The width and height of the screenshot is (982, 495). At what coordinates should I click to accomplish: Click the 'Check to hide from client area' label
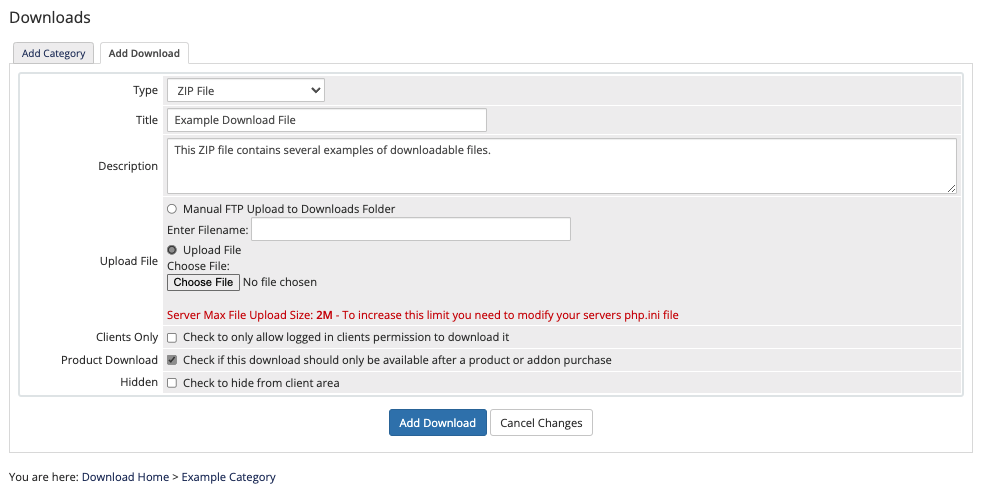261,383
